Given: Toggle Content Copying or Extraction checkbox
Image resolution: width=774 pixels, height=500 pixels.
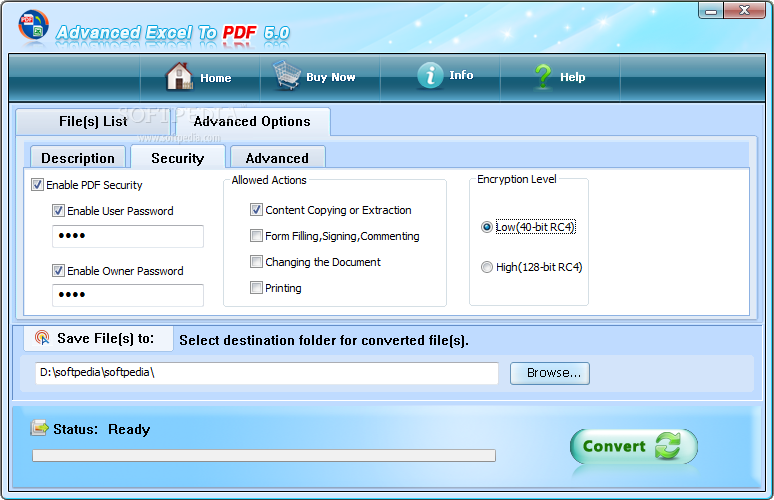Looking at the screenshot, I should [x=256, y=210].
